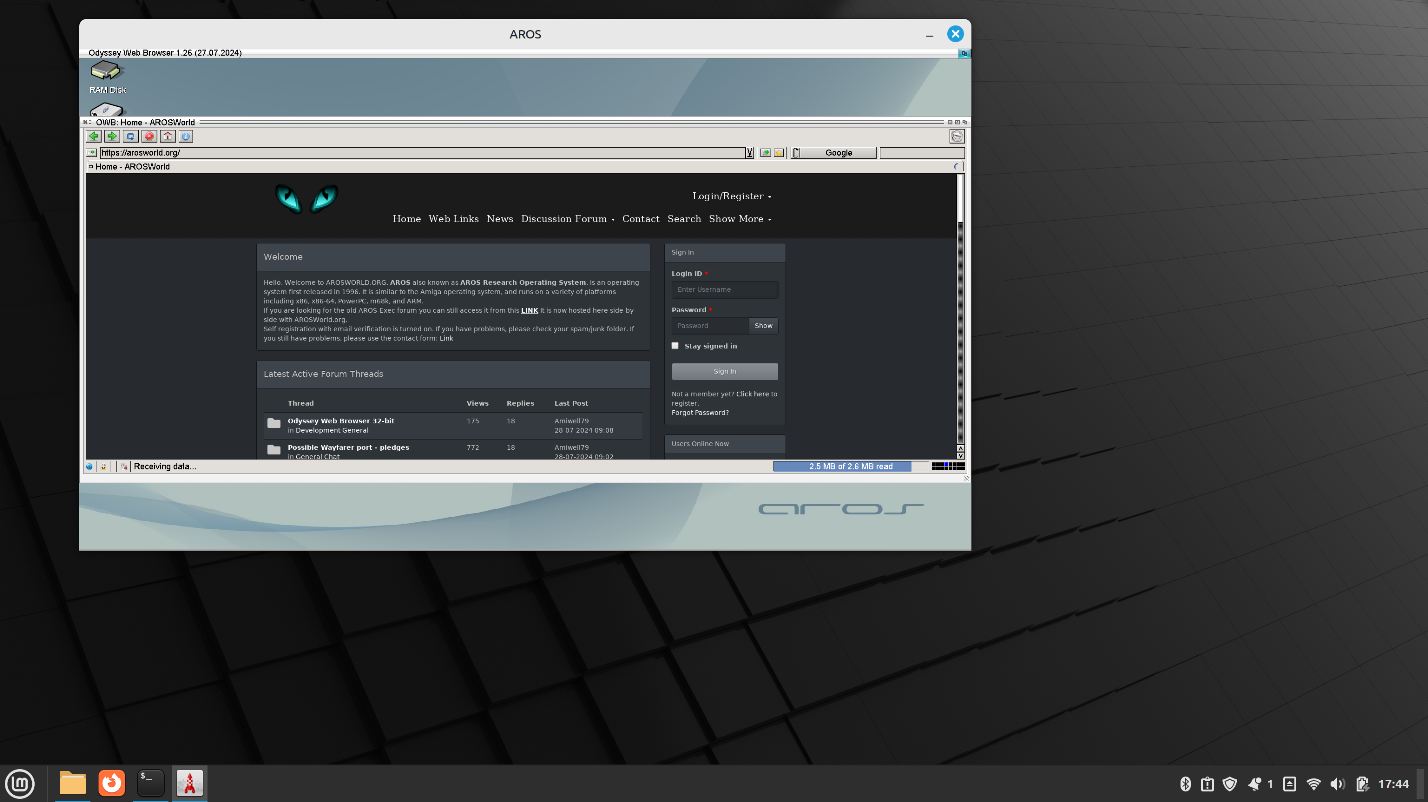
Task: Click the network activity indicator in status bar
Action: pos(948,466)
